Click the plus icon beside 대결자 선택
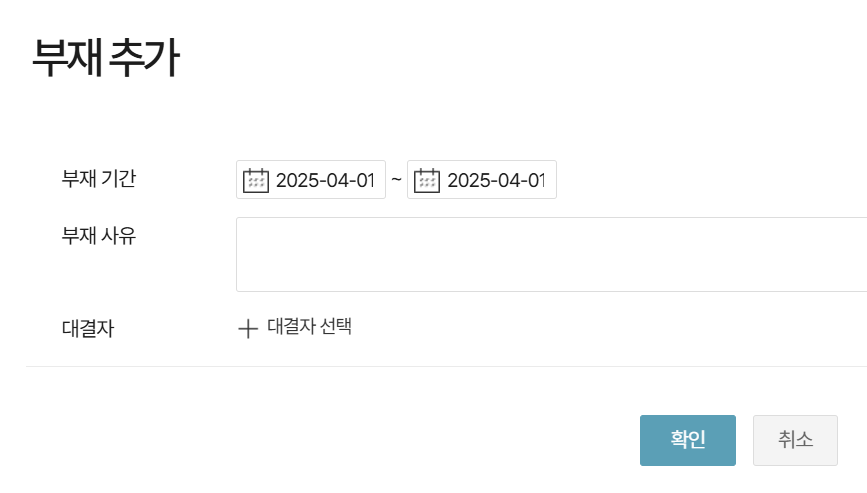Viewport: 867px width, 493px height. [248, 328]
